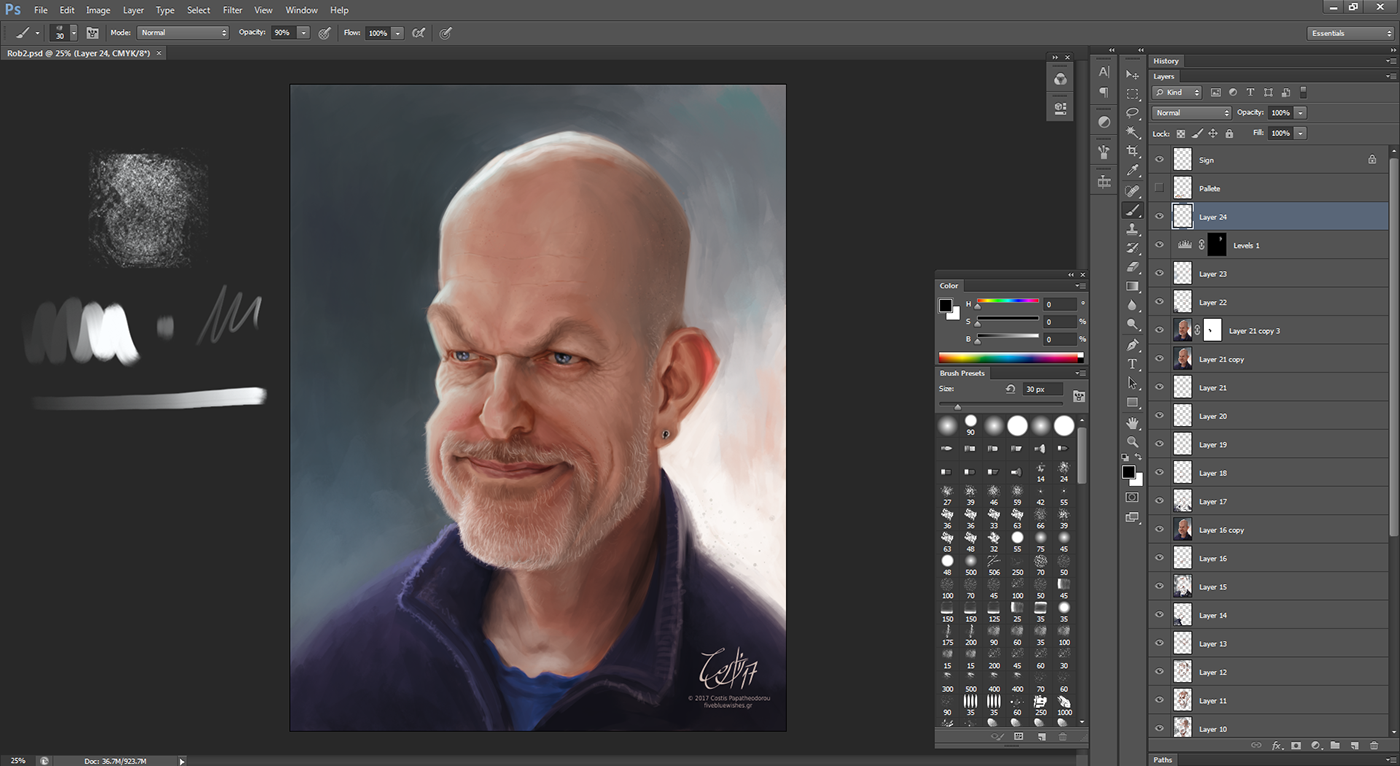This screenshot has width=1400, height=766.
Task: Select the Layer 21 copy layer
Action: click(1268, 359)
